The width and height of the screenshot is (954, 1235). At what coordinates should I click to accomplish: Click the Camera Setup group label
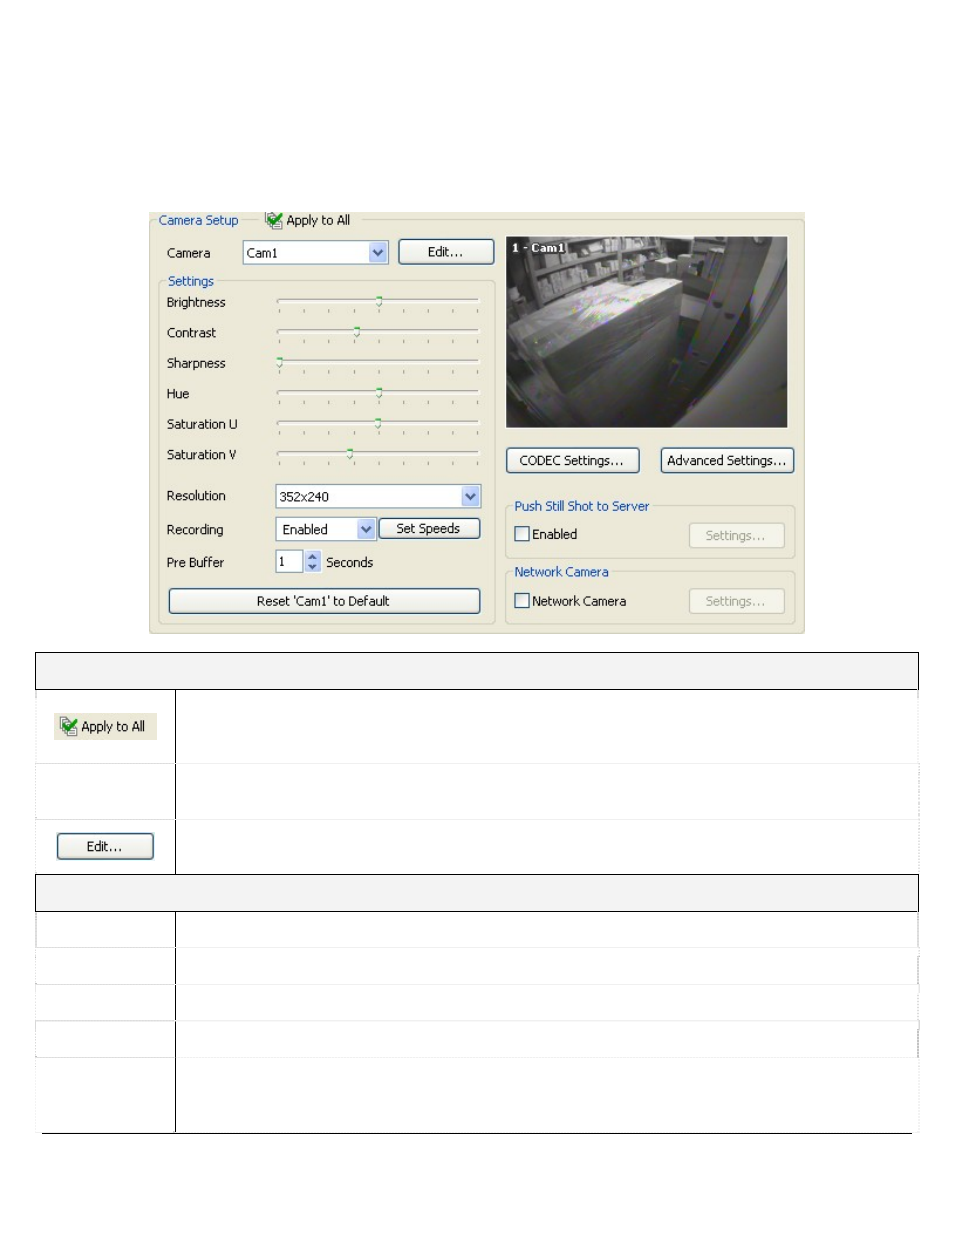pyautogui.click(x=198, y=220)
